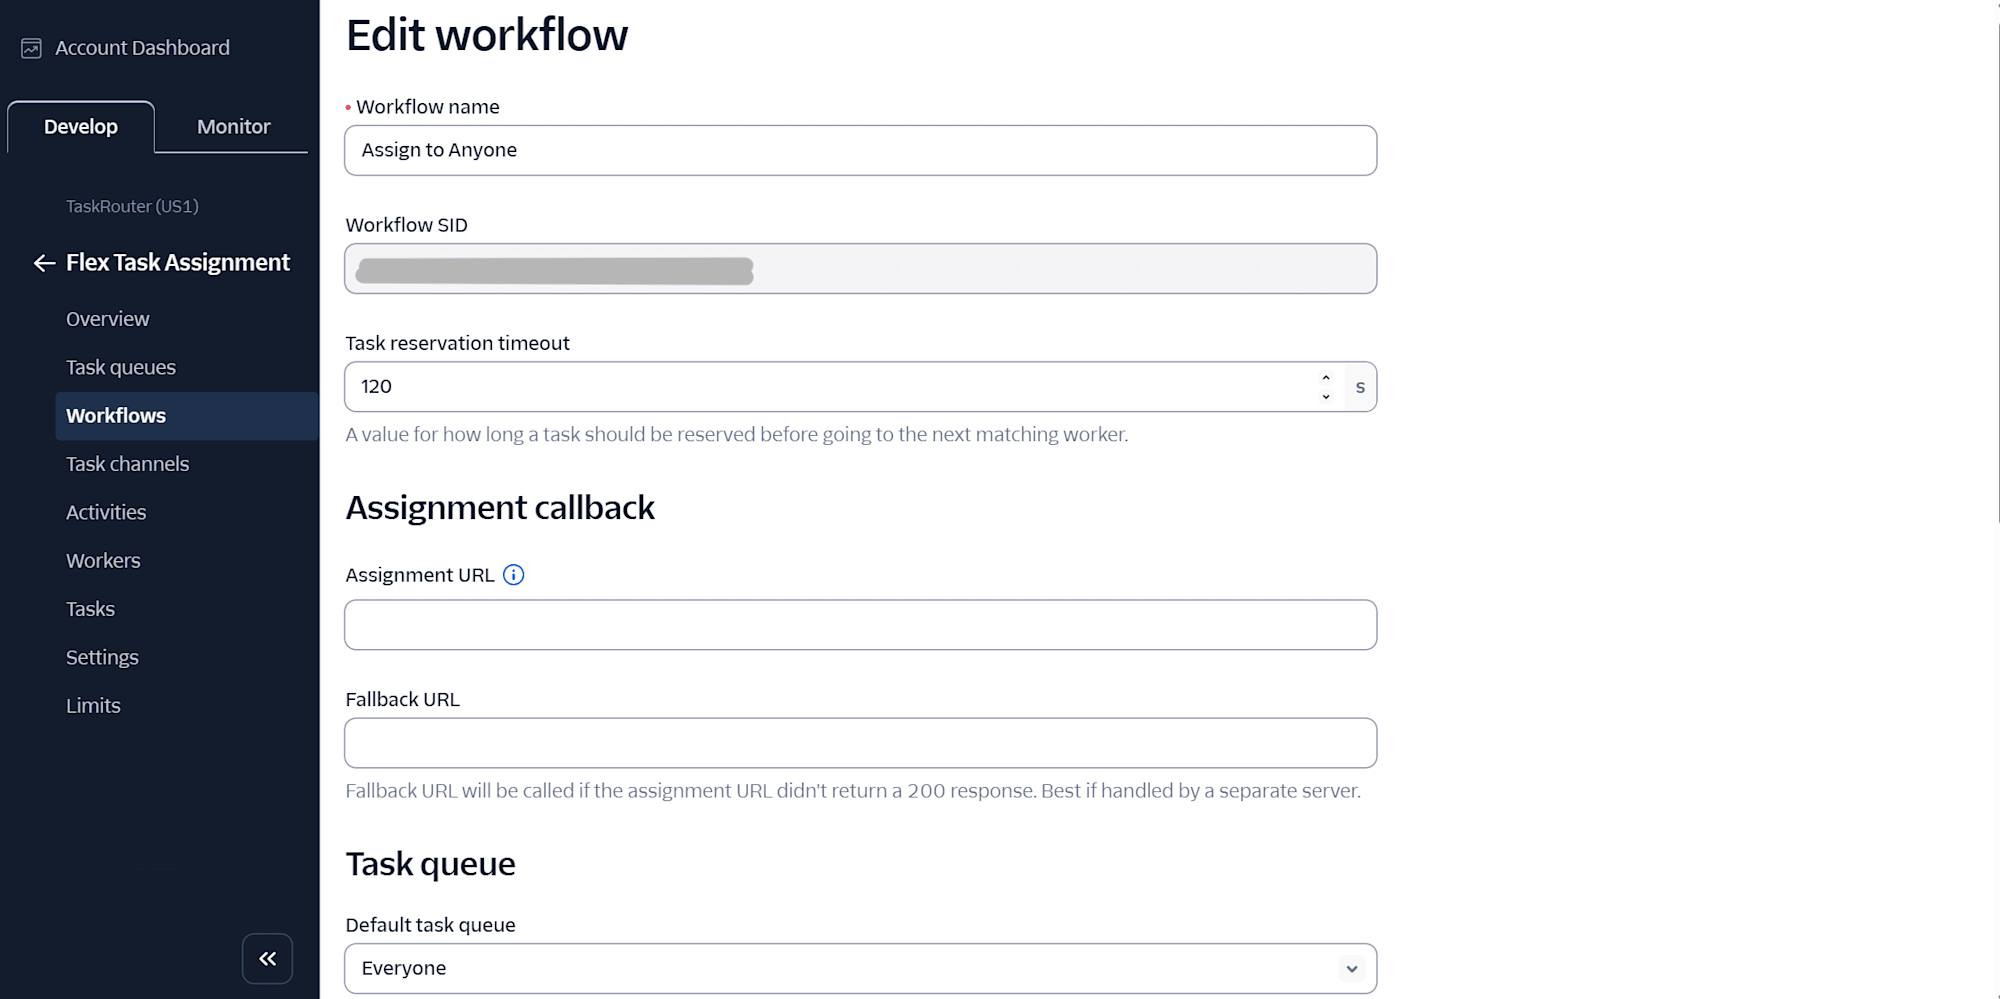This screenshot has height=999, width=2000.
Task: Click the Assignment URL input field
Action: click(860, 624)
